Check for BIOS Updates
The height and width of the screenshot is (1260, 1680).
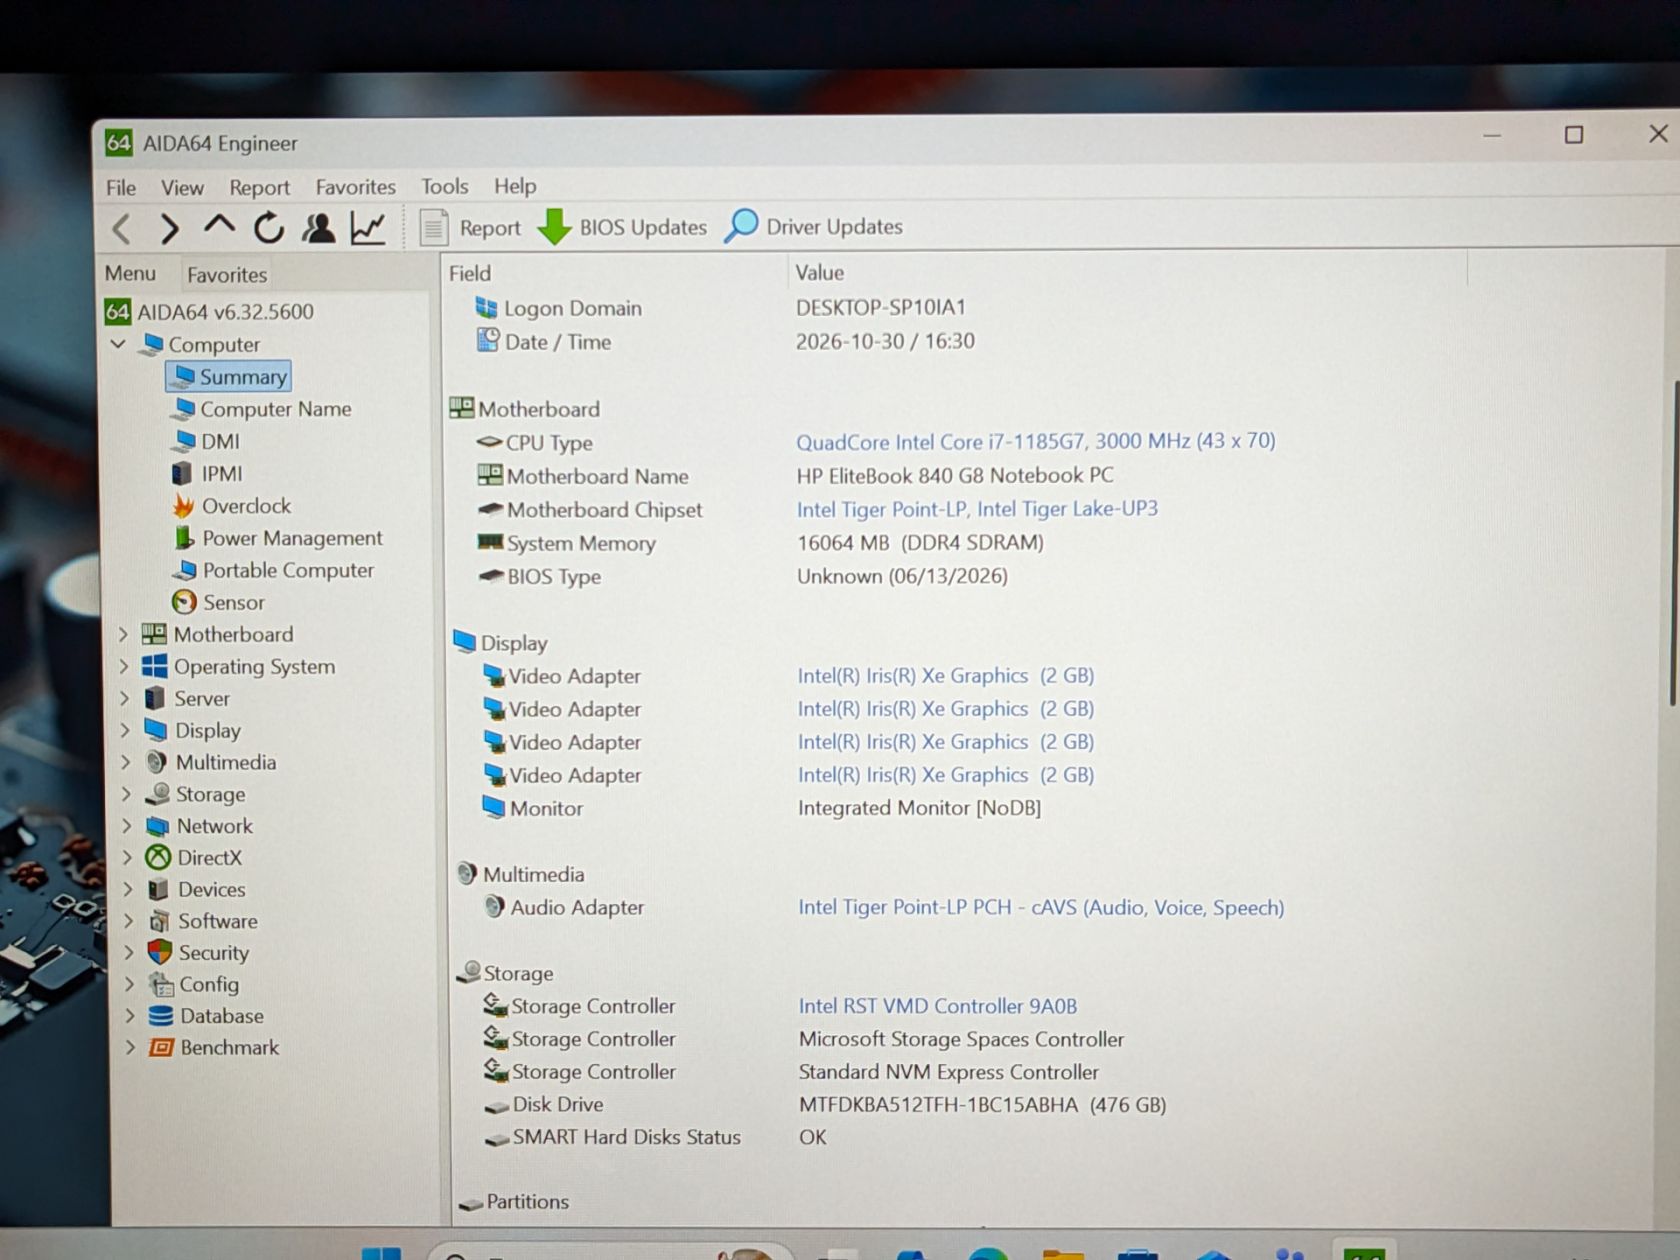[x=622, y=227]
